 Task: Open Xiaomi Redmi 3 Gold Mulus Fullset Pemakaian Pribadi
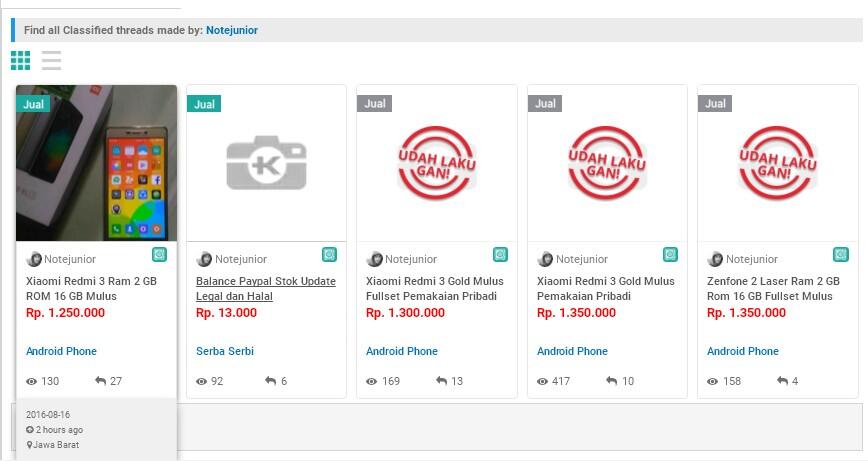pos(435,288)
